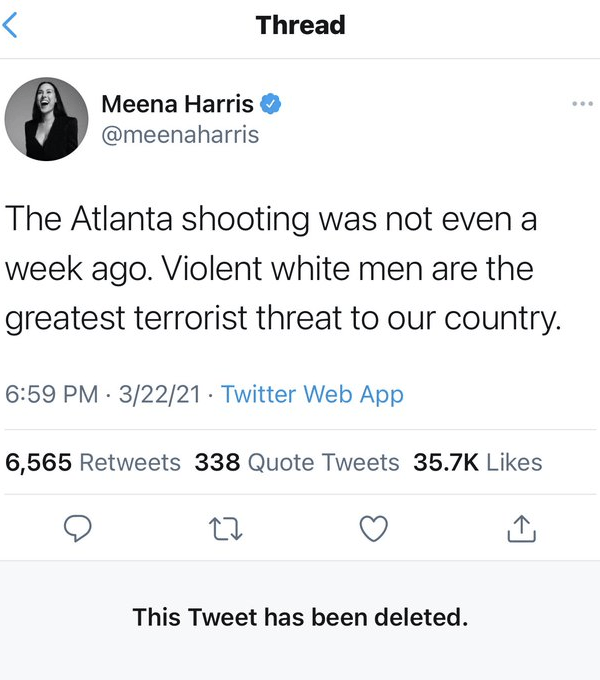Image resolution: width=600 pixels, height=680 pixels.
Task: Tap the retweet arrows icon
Action: [226, 528]
